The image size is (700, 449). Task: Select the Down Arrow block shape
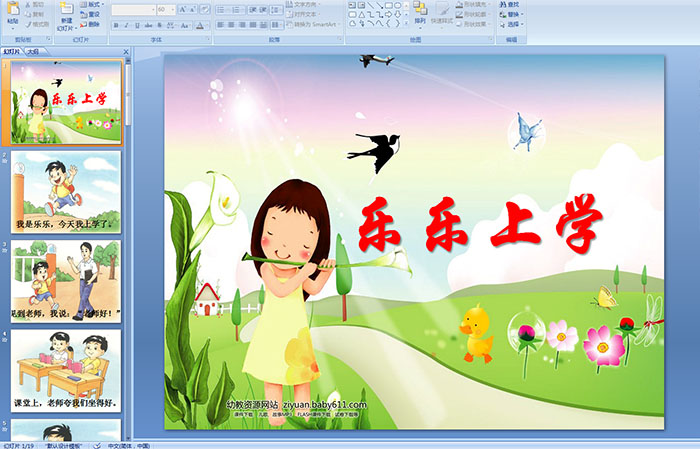398,14
